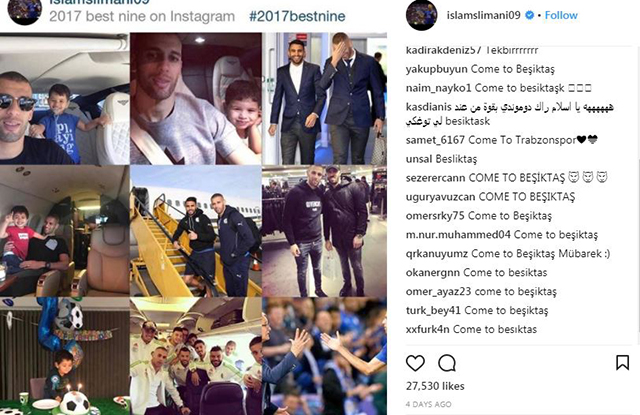Open samet_6167 commenter profile
The image size is (640, 415).
[x=435, y=140]
